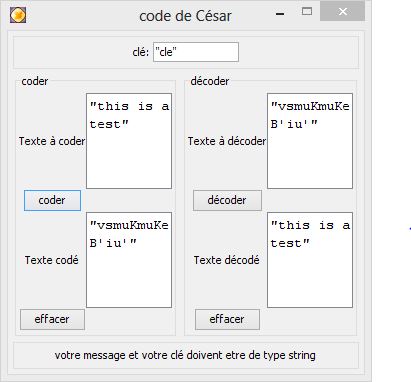Click the clé input field
This screenshot has height=382, width=411.
click(196, 52)
